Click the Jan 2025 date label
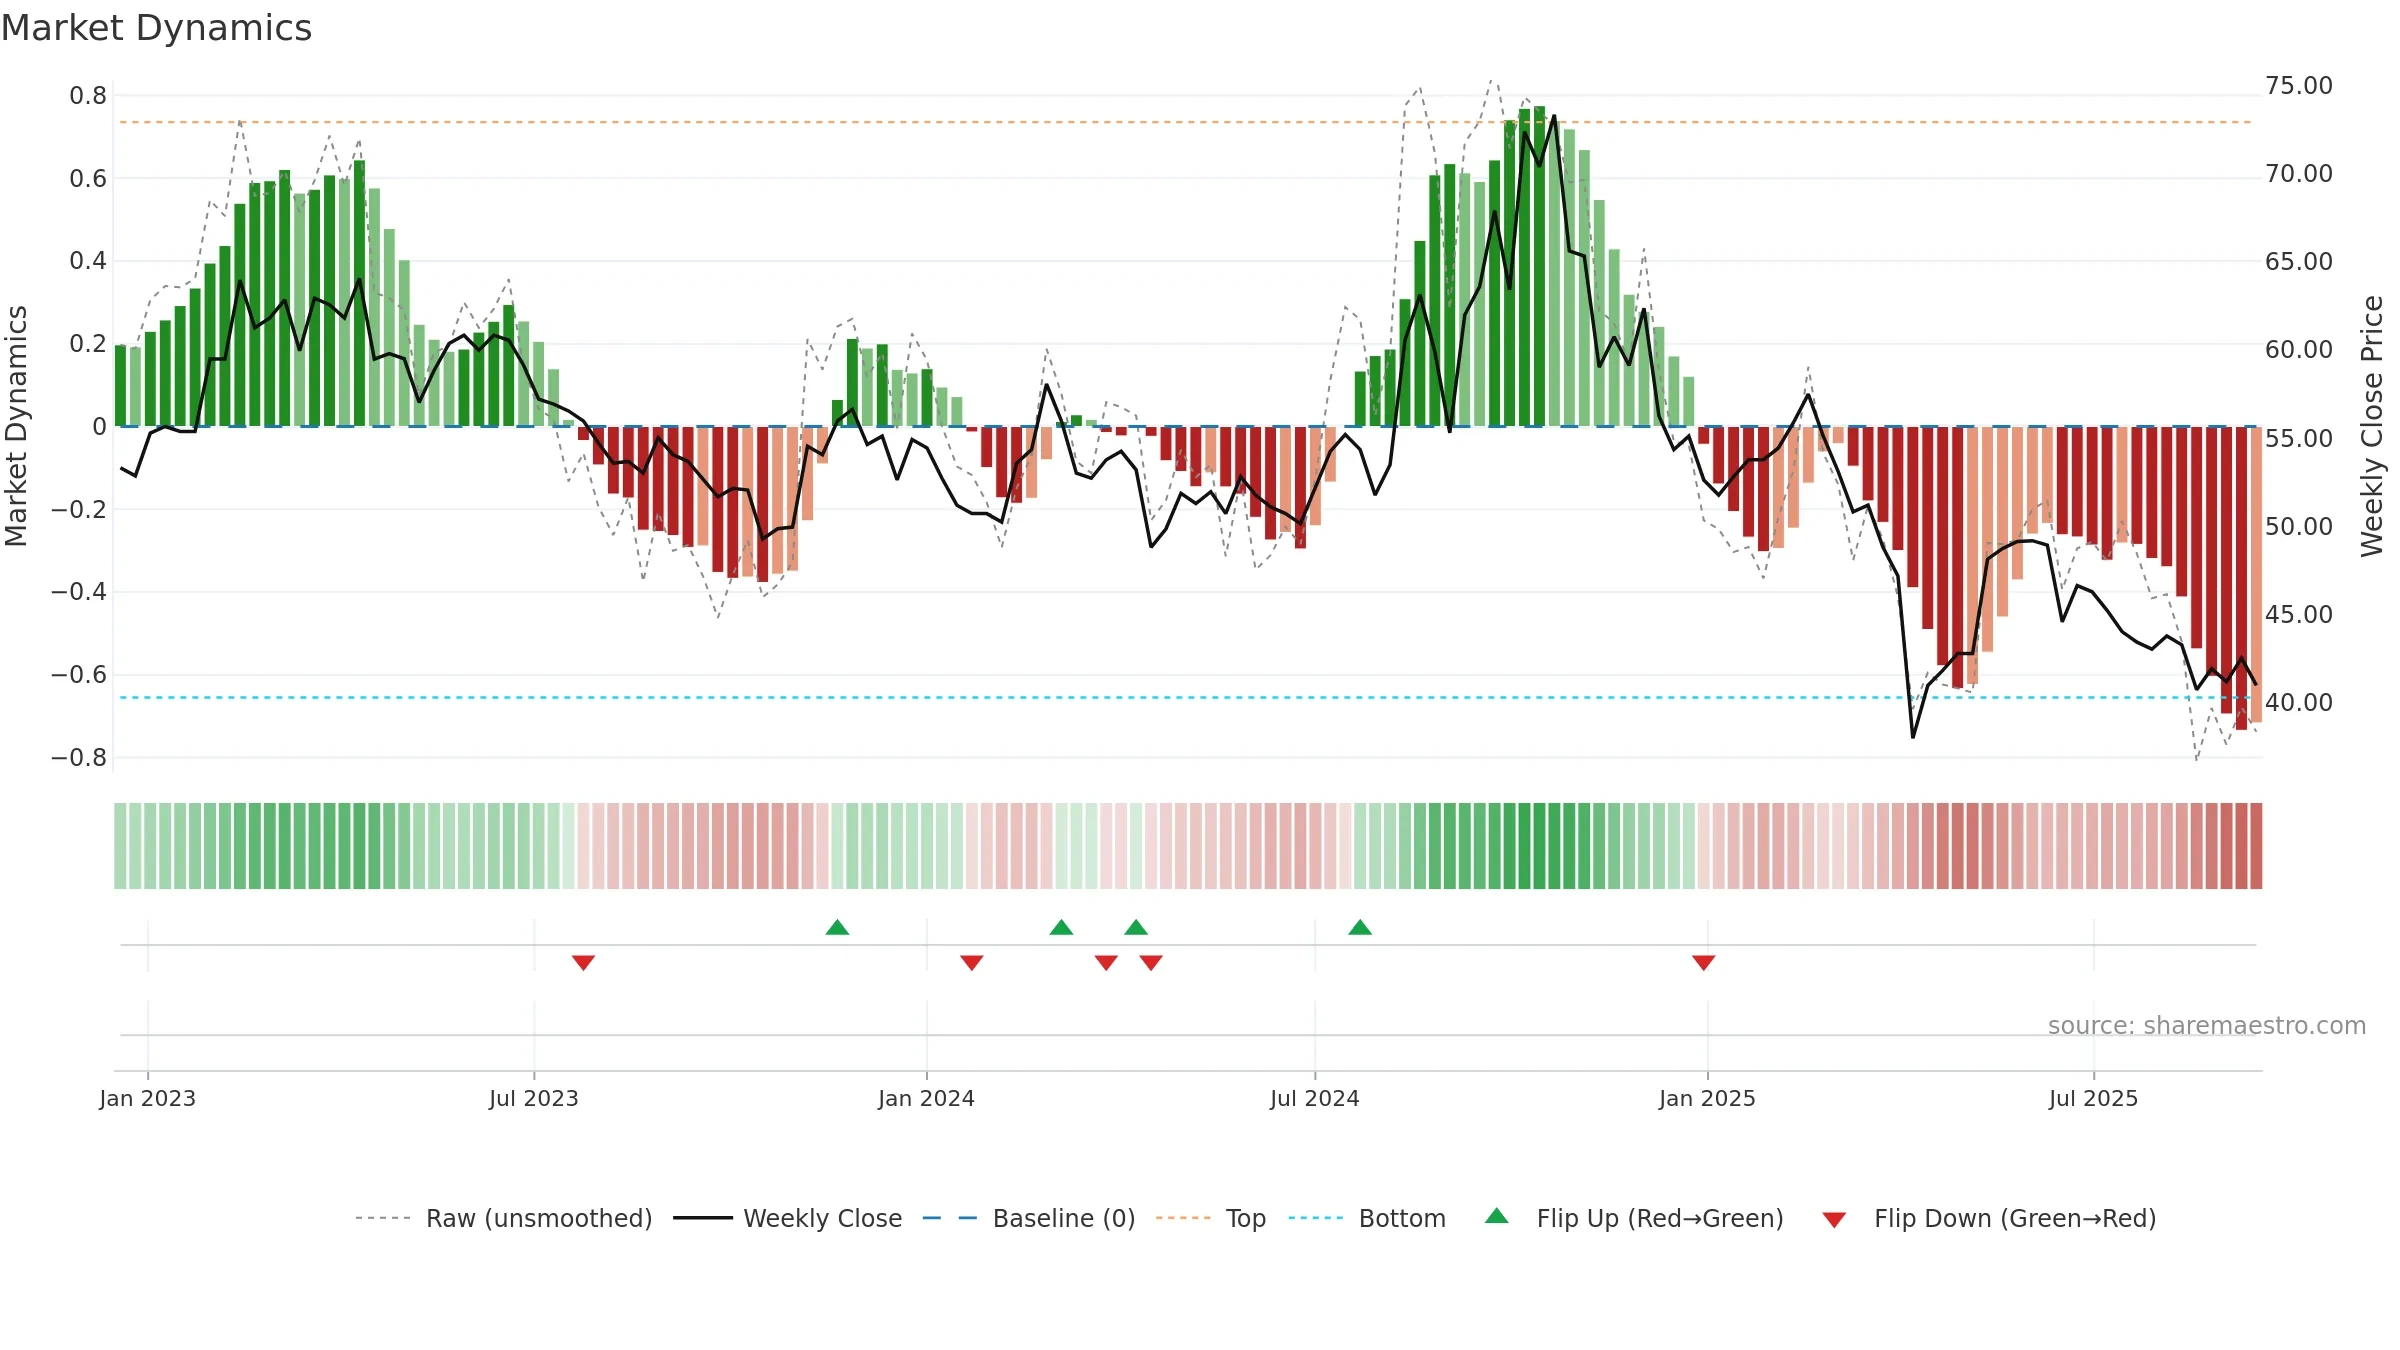Screen dimensions: 2400x1350 (x=1708, y=1098)
